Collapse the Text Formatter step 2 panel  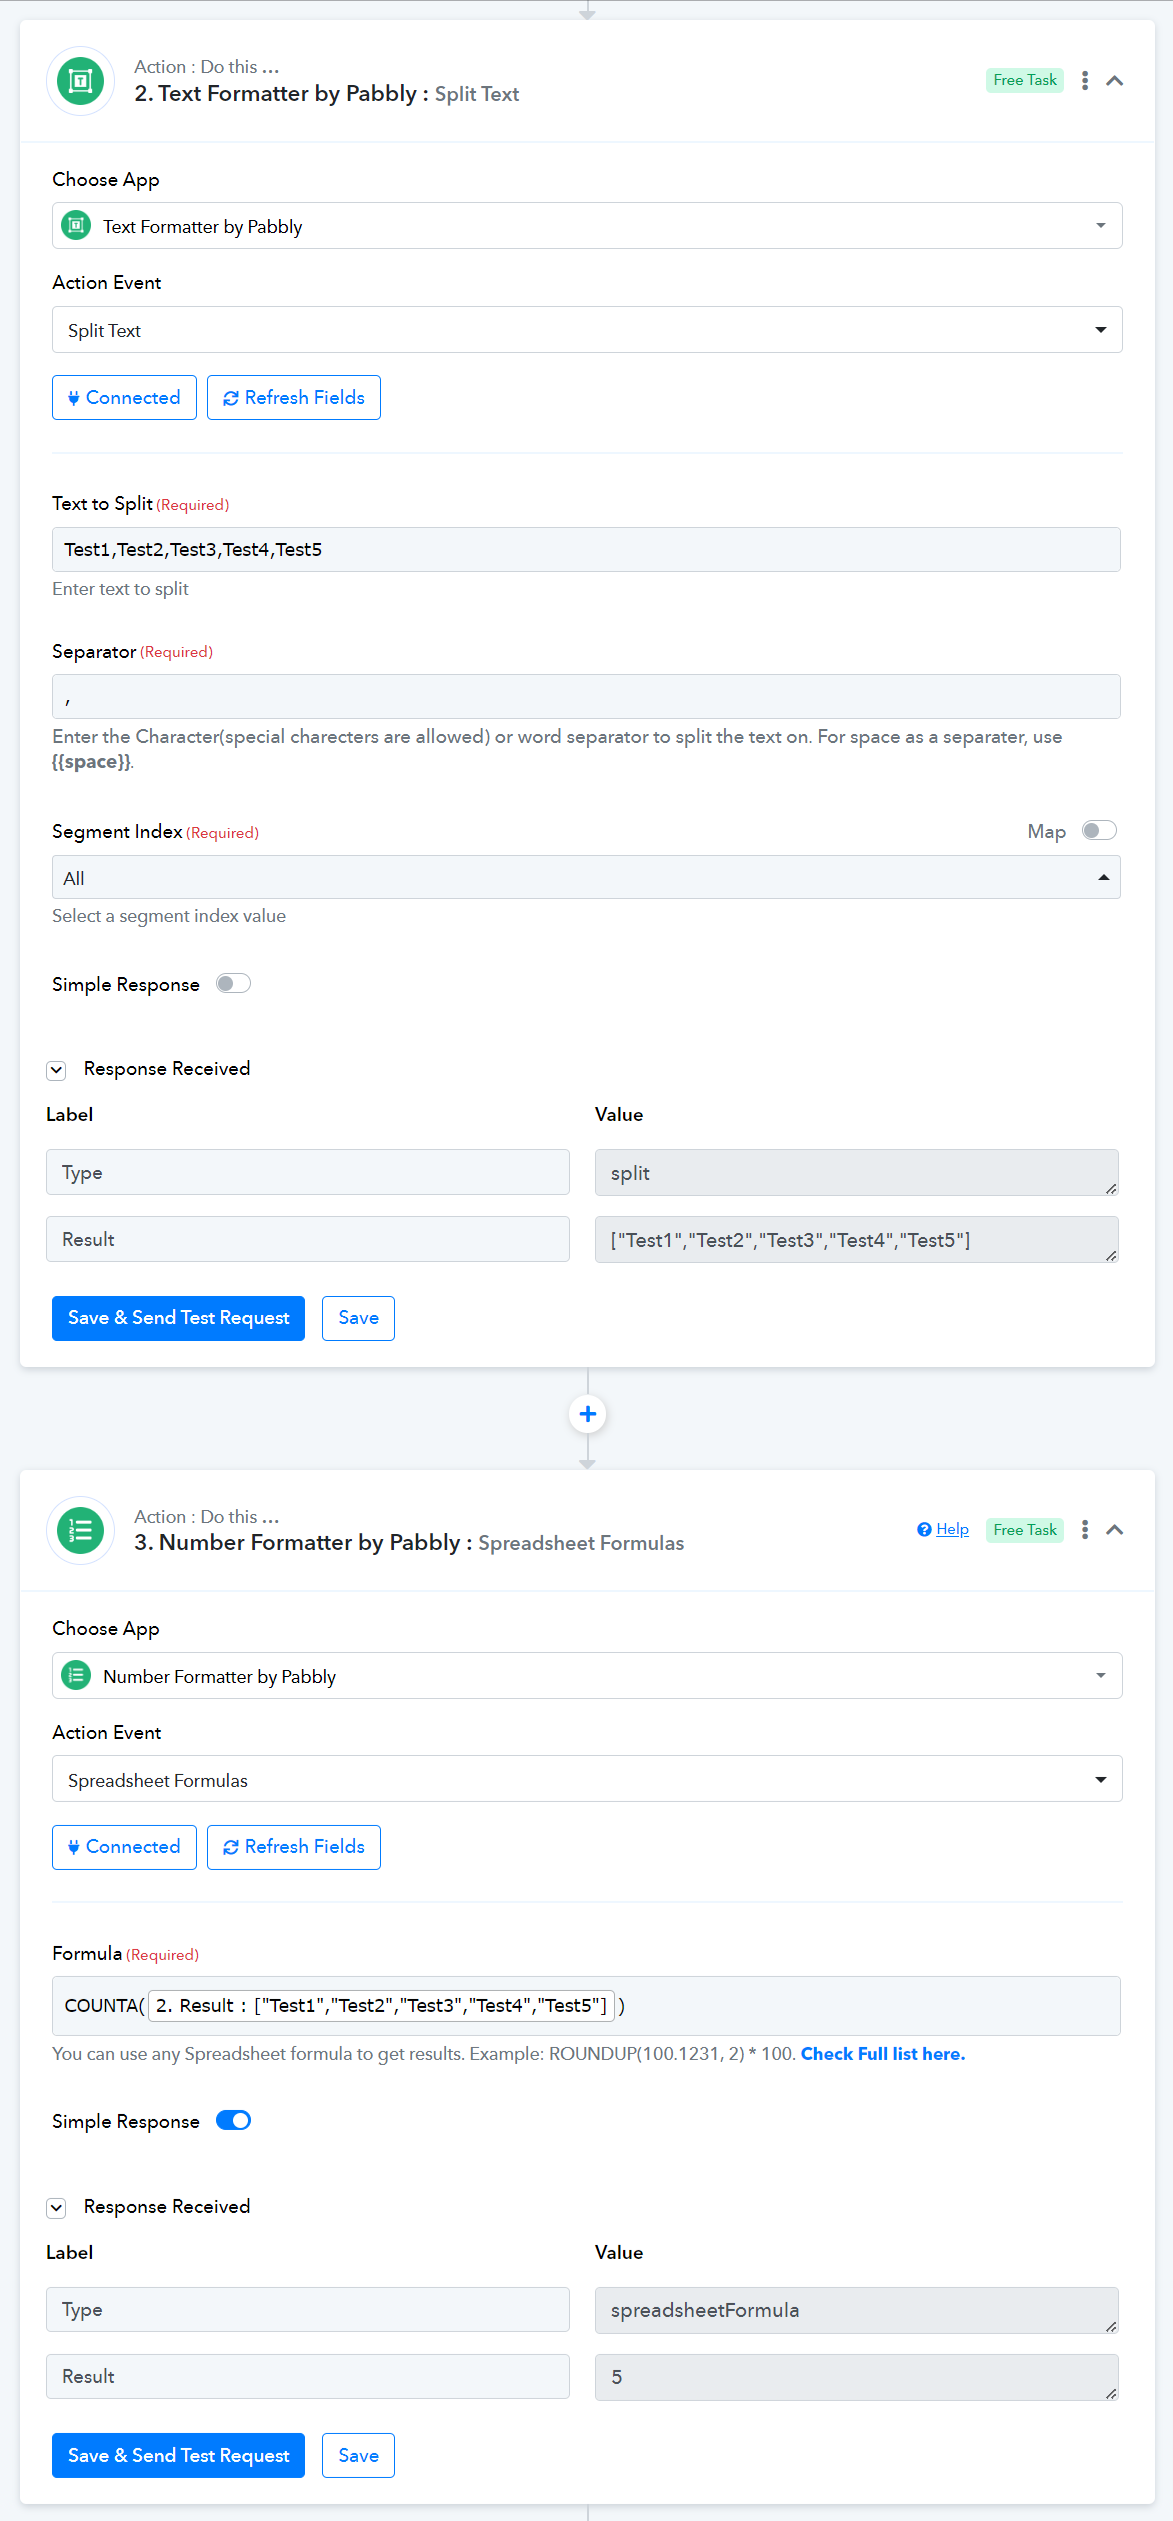(1115, 81)
